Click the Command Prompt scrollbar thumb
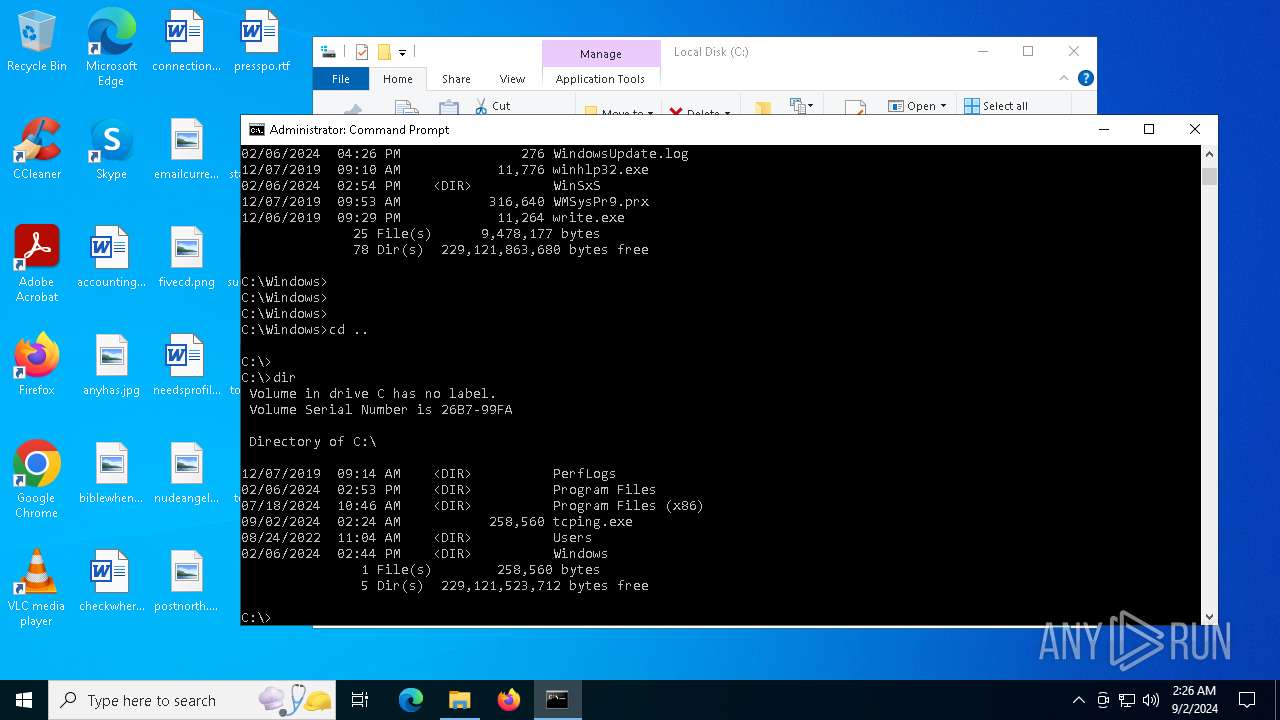 coord(1209,177)
